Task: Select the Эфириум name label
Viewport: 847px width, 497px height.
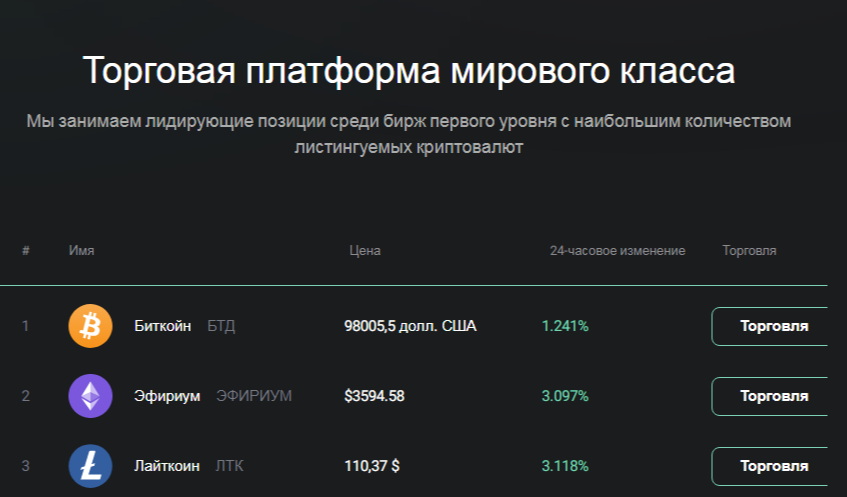Action: pos(167,396)
